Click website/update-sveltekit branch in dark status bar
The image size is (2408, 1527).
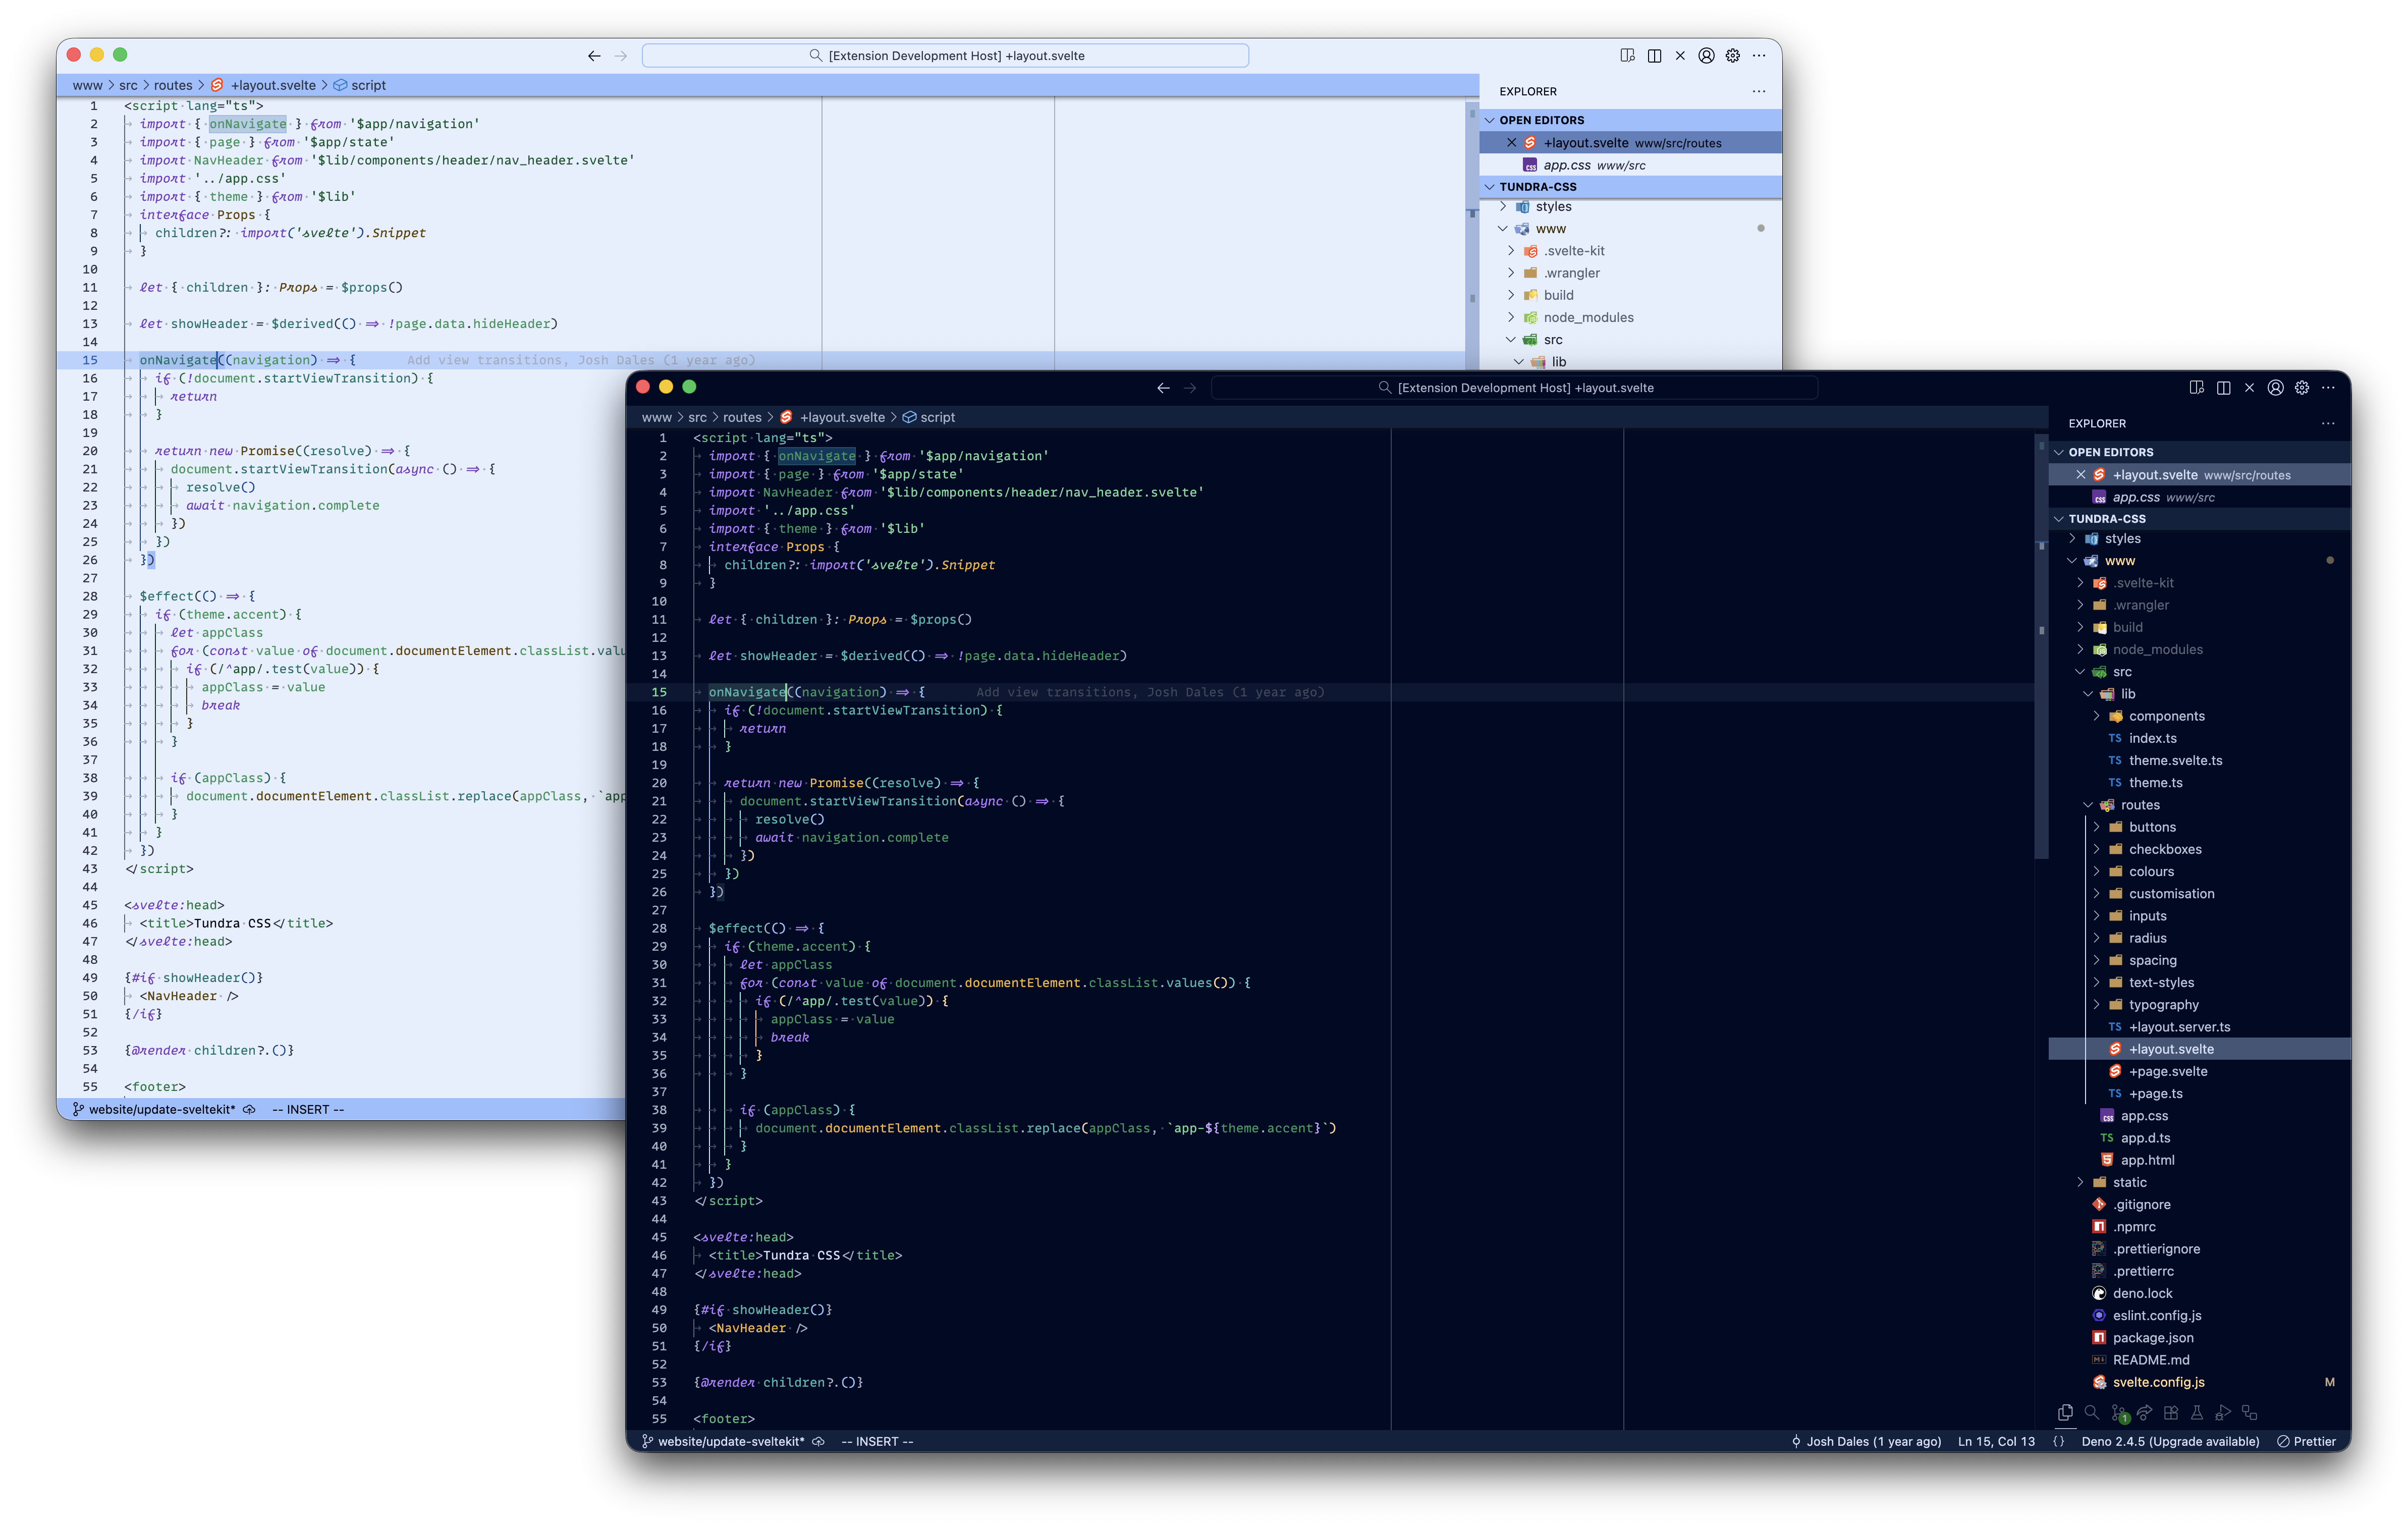[723, 1441]
